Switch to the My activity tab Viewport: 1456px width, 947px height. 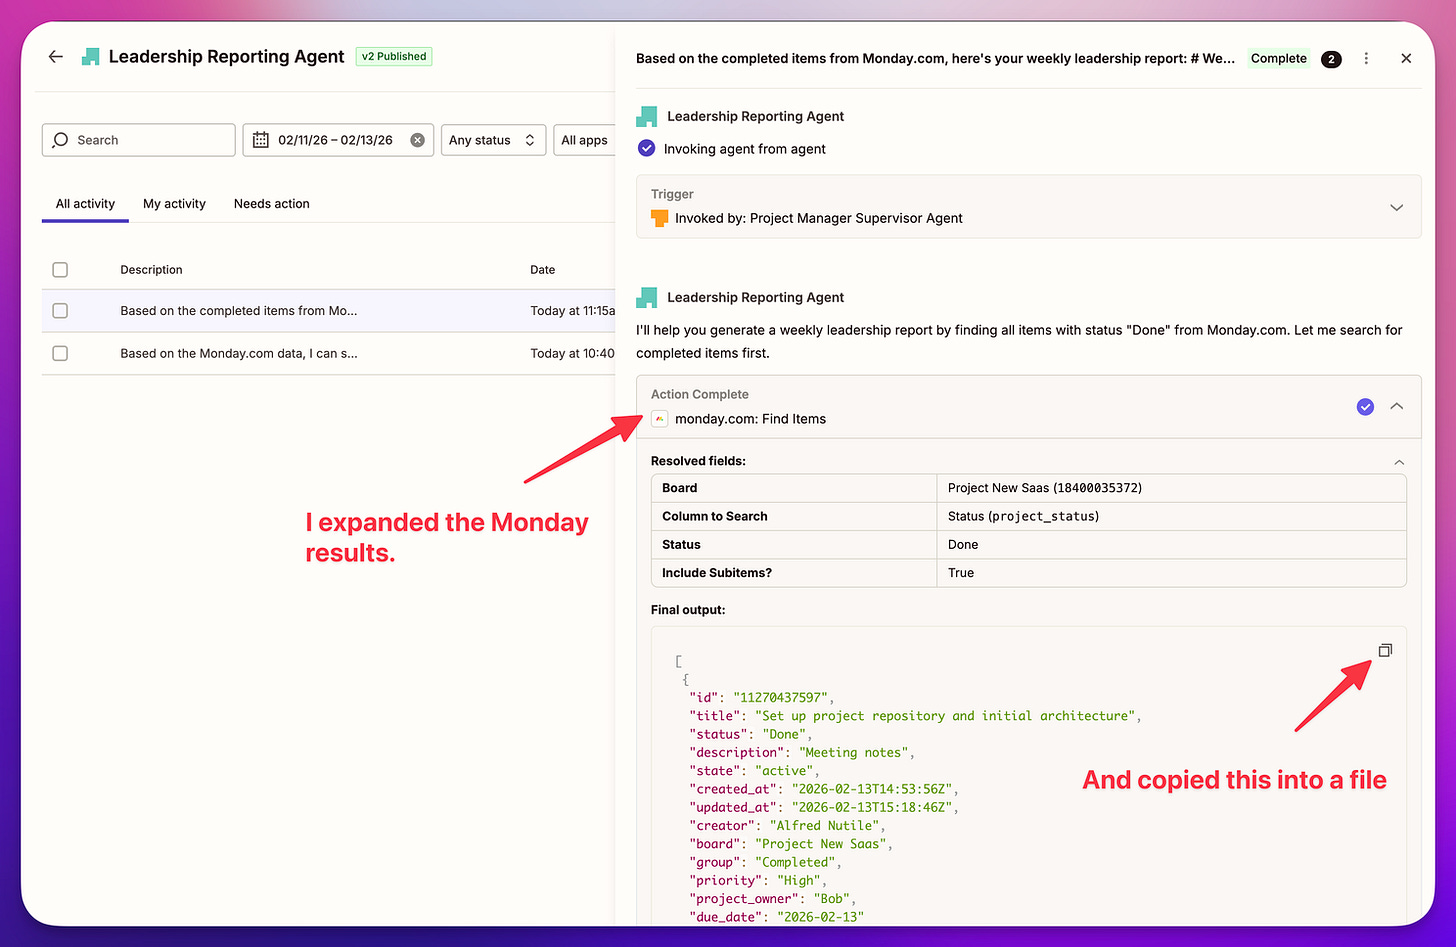coord(174,204)
